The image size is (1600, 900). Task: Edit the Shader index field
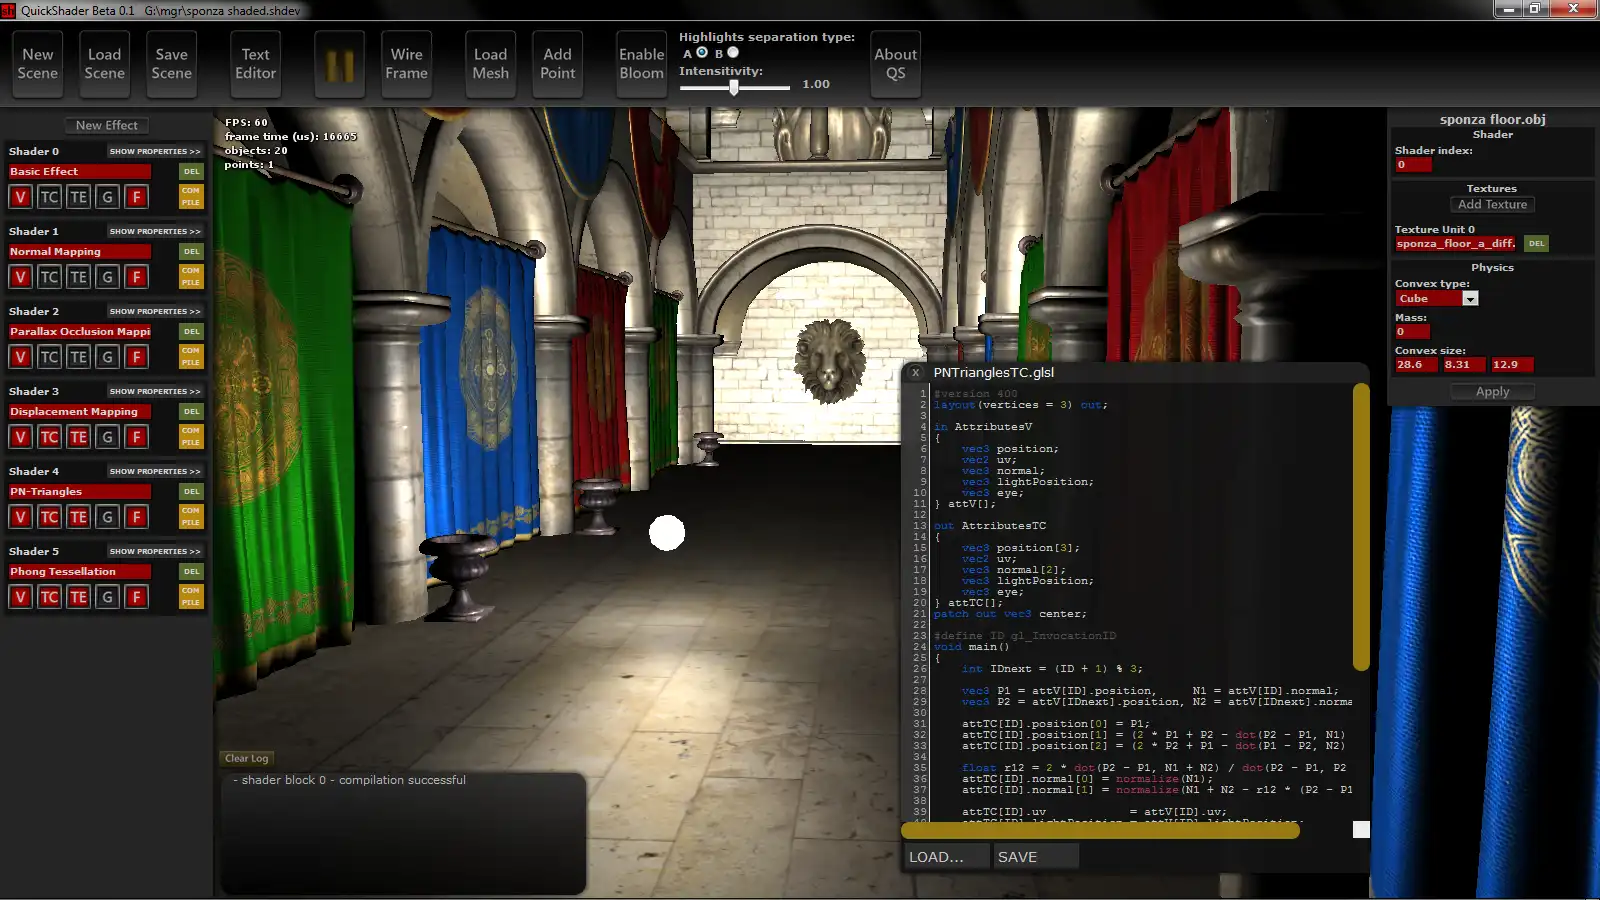(1413, 165)
